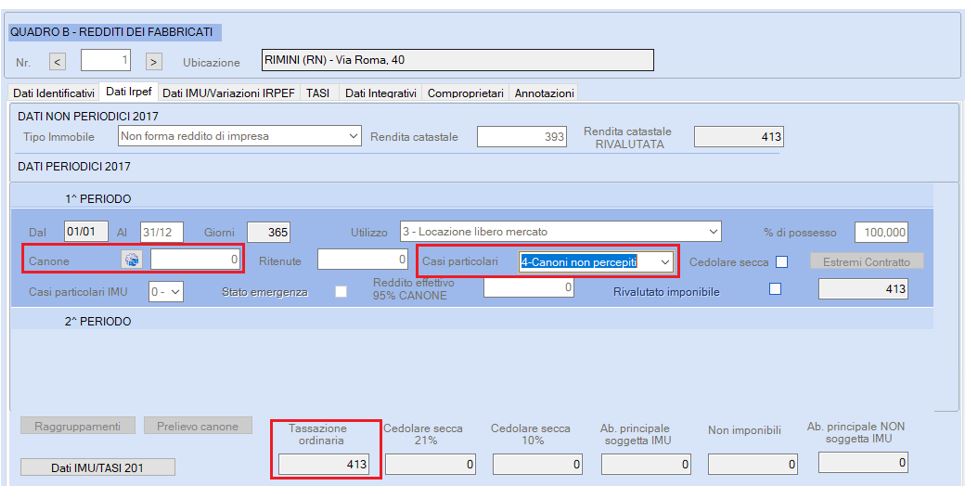The height and width of the screenshot is (498, 971).
Task: Open the Casi particolari IMU dropdown
Action: tap(166, 291)
